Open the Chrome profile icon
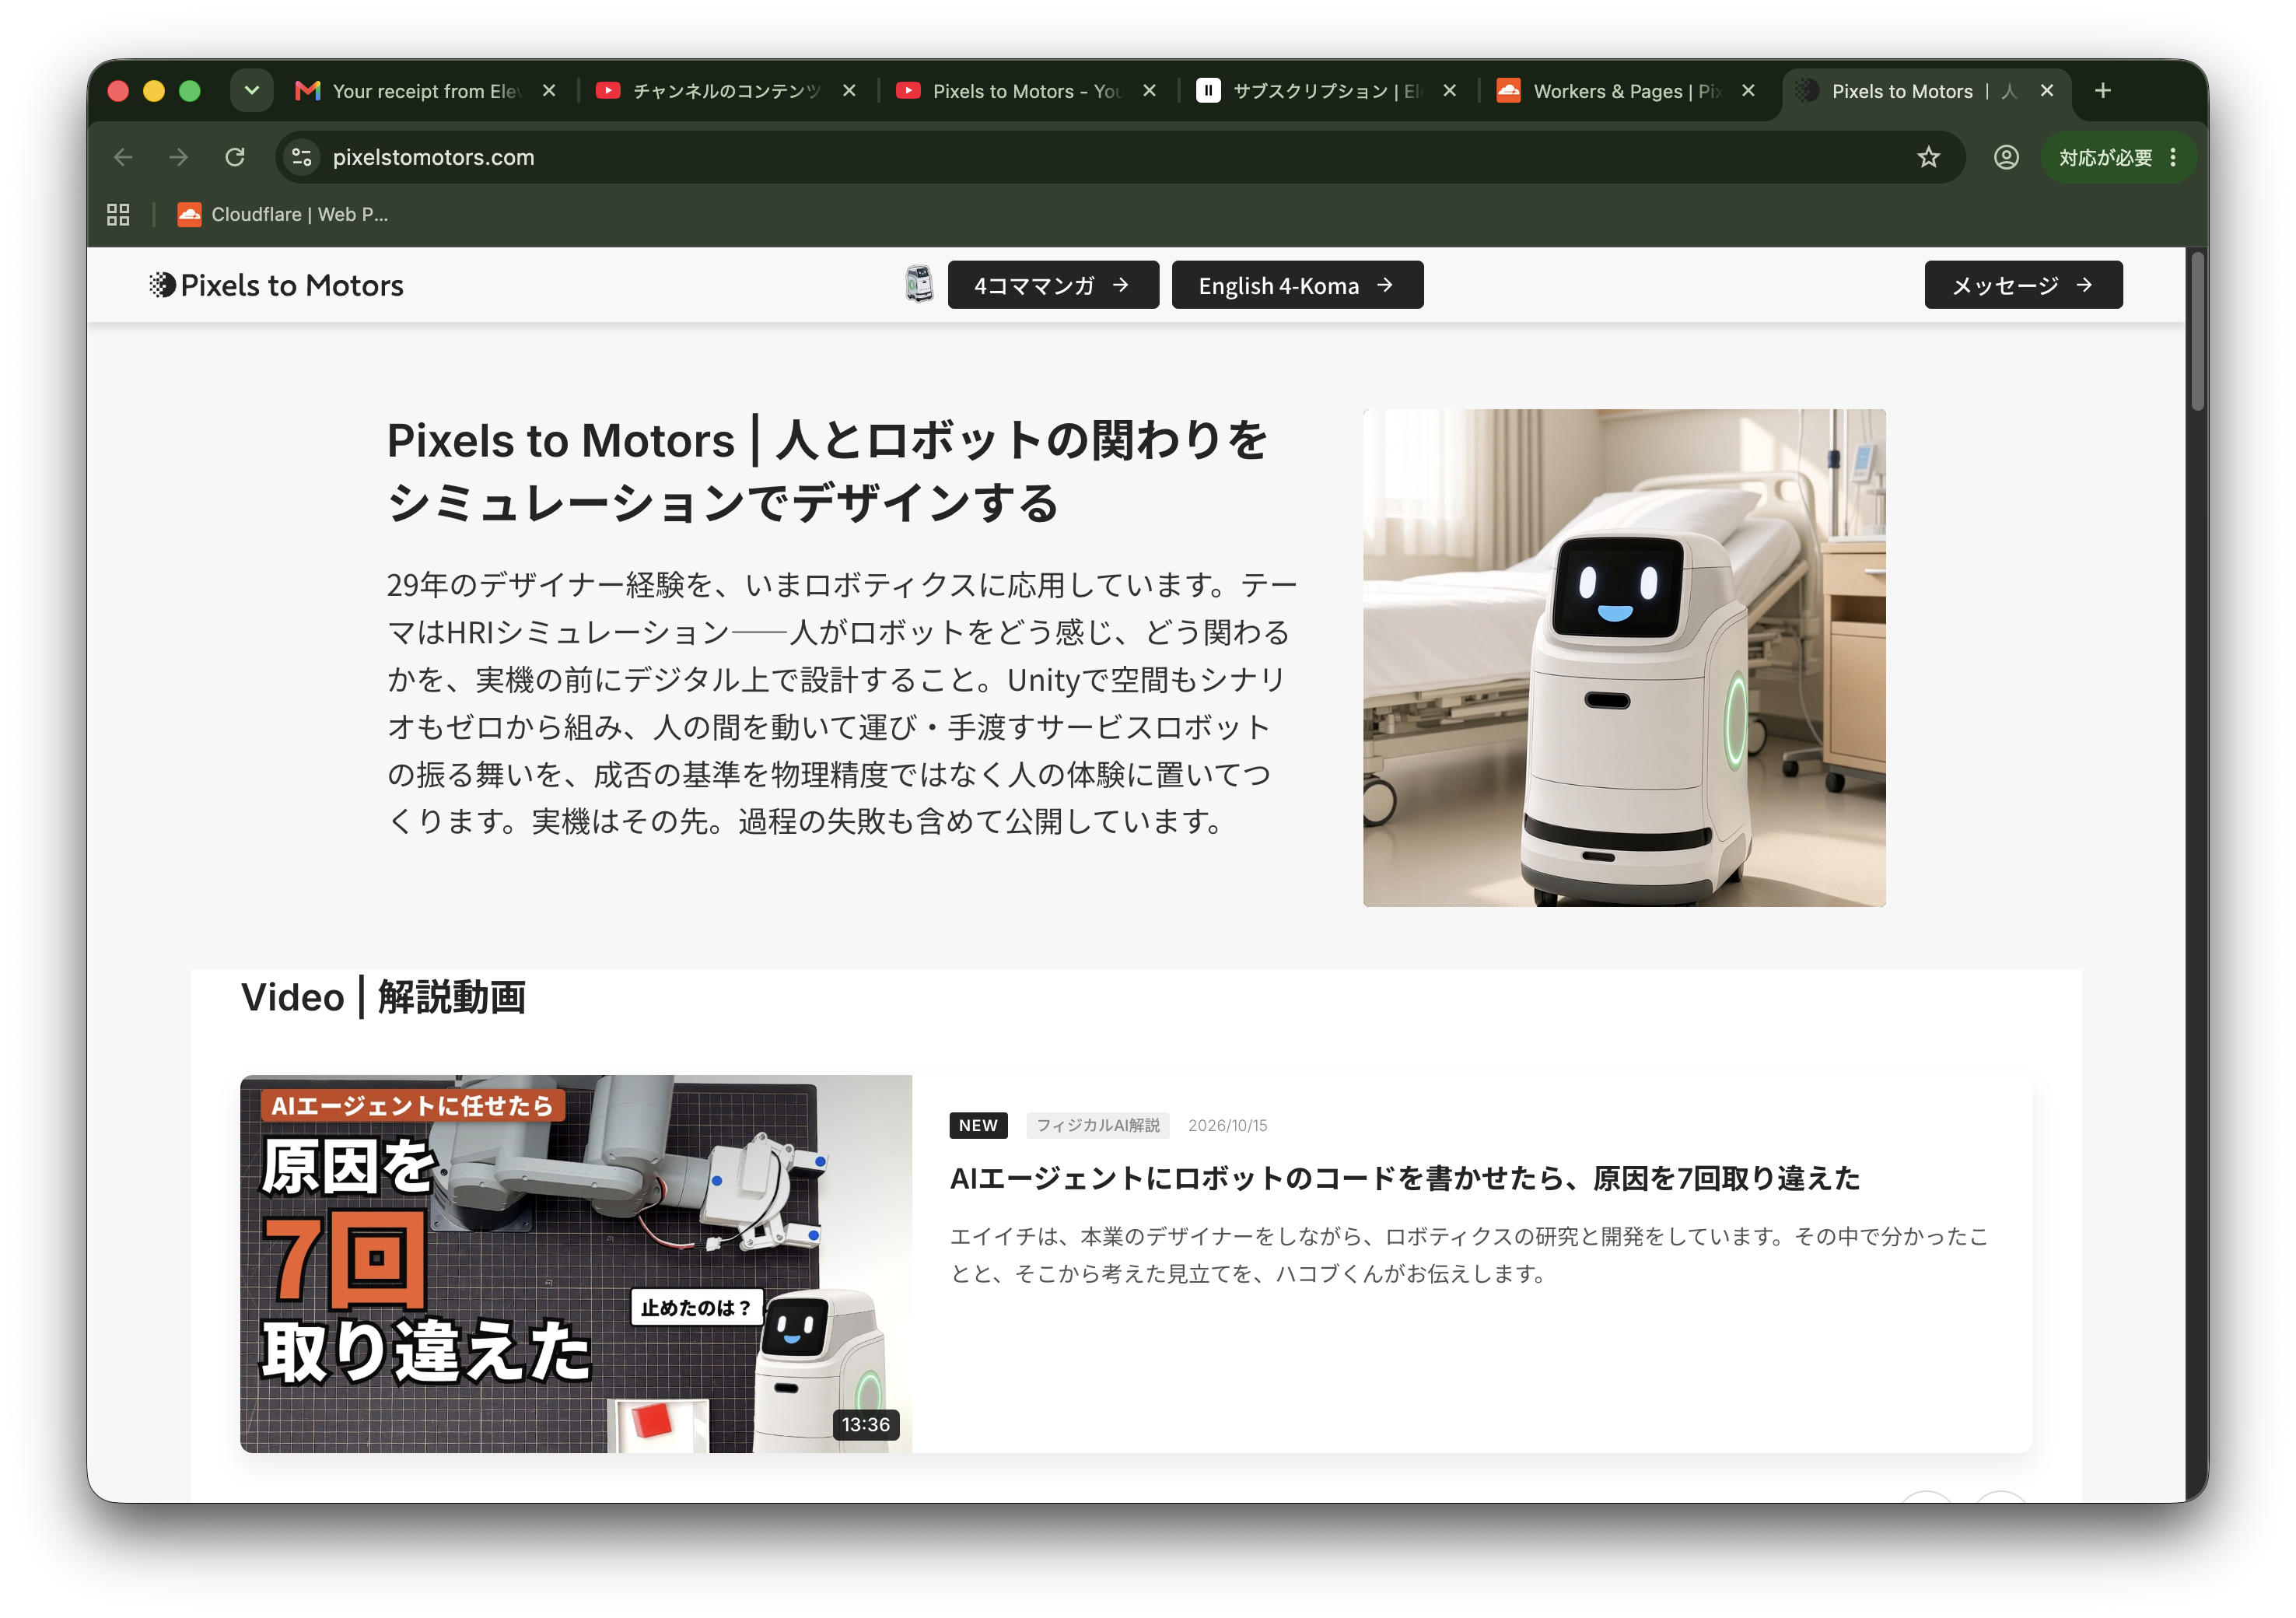2296x1618 pixels. point(2006,157)
